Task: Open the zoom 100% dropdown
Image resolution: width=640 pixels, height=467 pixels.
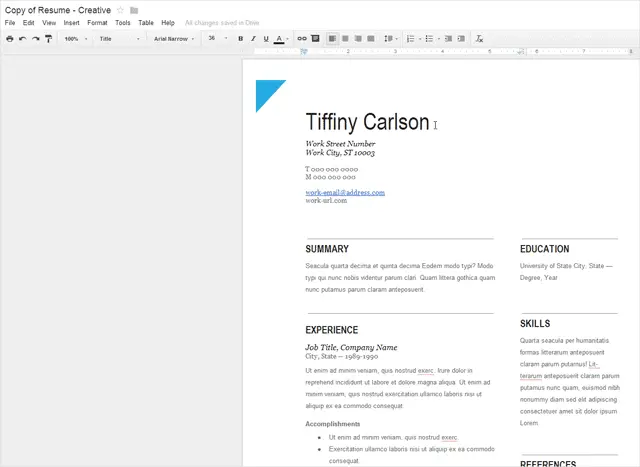Action: click(76, 39)
